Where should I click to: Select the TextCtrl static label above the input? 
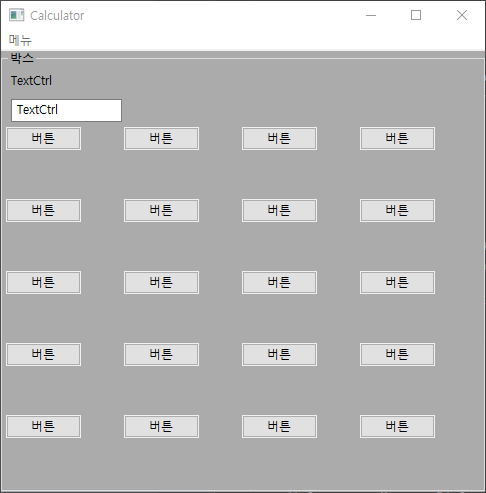tap(31, 81)
